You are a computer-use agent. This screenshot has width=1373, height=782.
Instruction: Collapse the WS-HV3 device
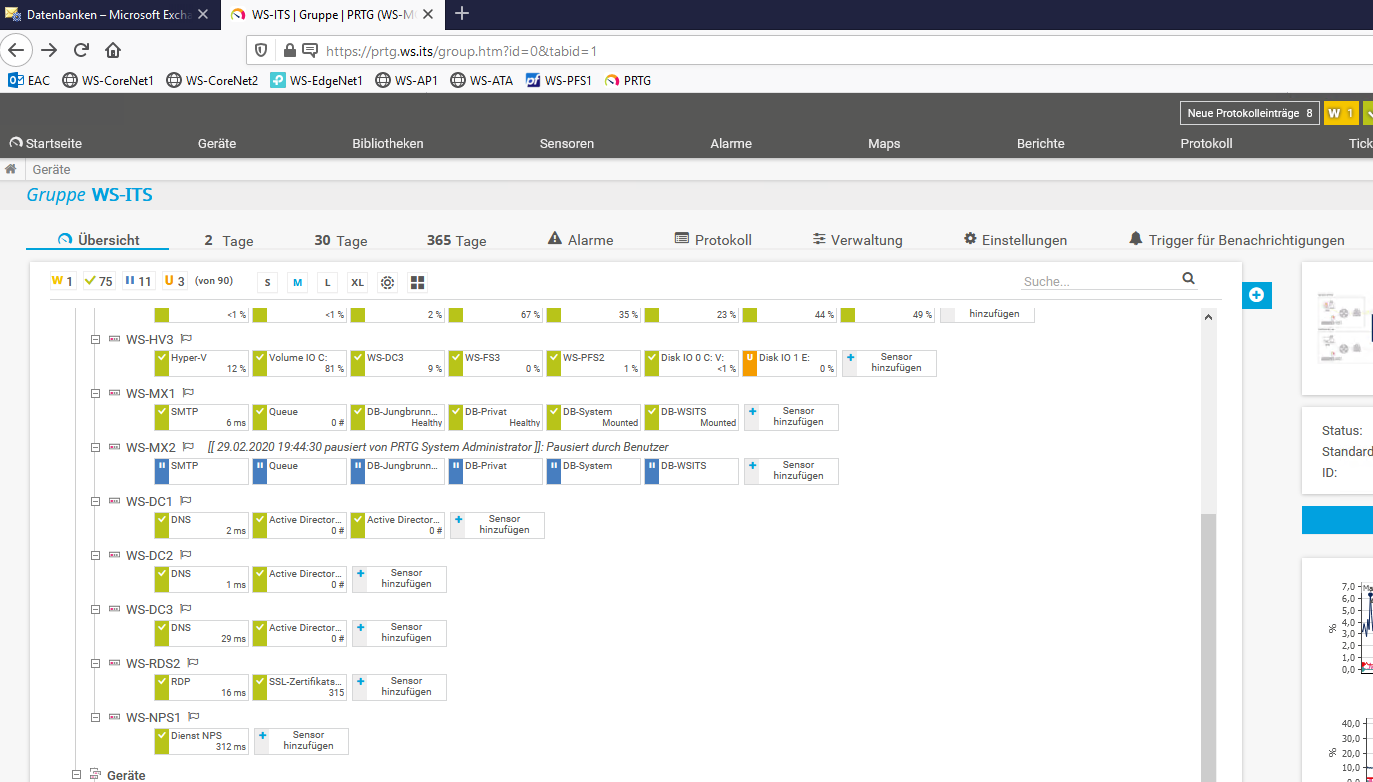coord(95,339)
